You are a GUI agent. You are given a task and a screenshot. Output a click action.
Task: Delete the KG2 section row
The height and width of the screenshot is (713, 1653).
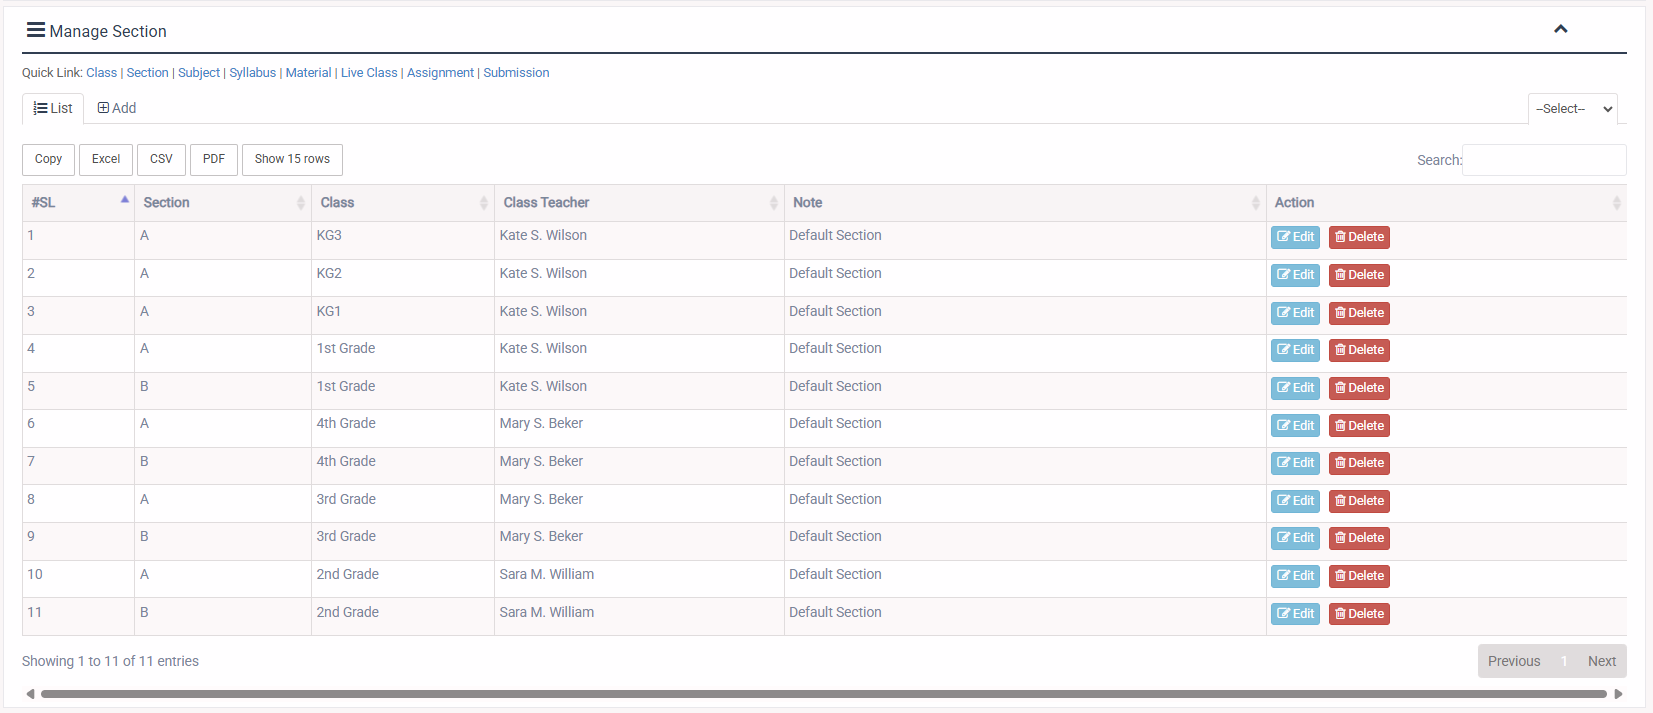click(1359, 275)
